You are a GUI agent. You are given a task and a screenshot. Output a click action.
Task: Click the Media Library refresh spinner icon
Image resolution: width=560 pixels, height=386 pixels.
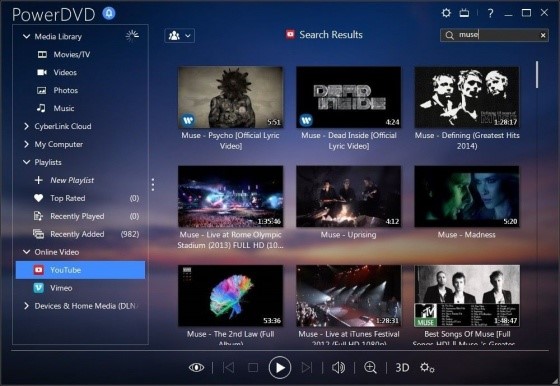point(132,36)
